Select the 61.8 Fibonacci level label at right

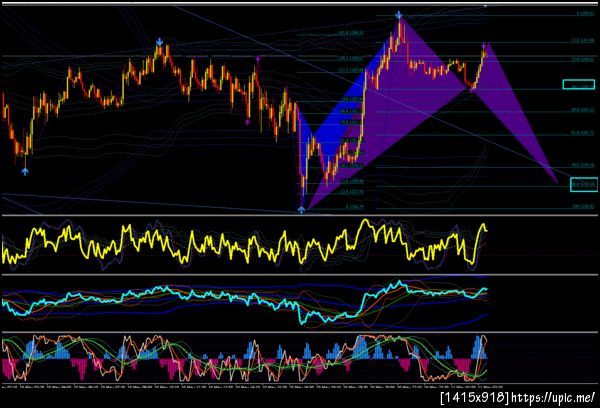[x=583, y=133]
